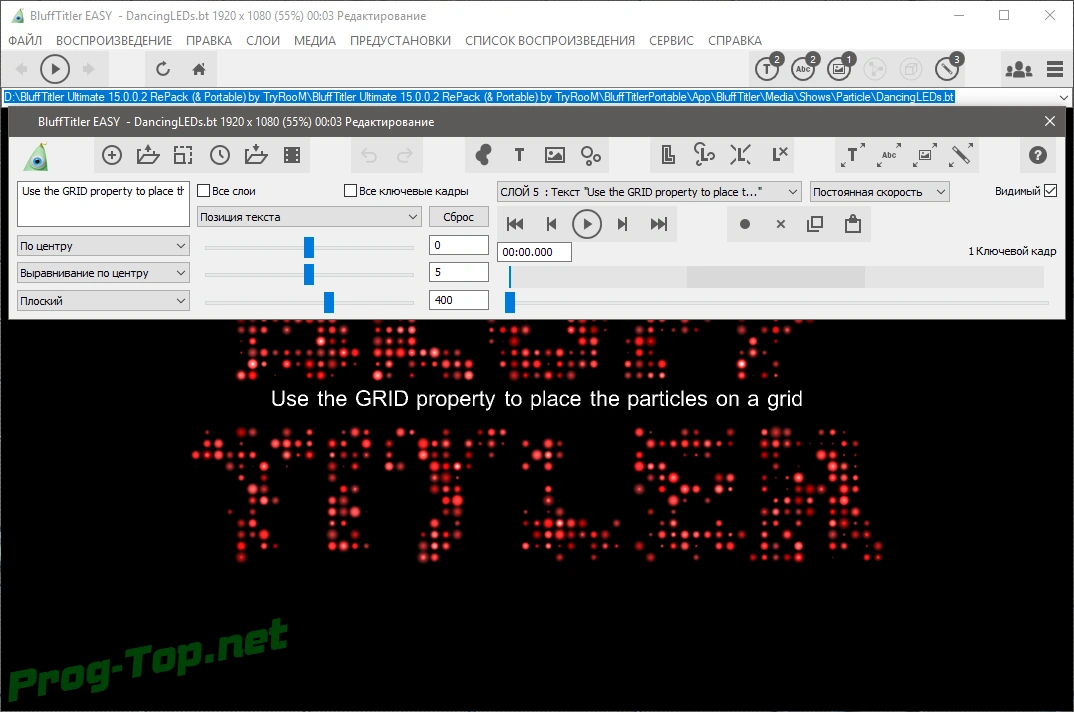Click the delete layer X icon
The image size is (1074, 712).
(x=779, y=156)
